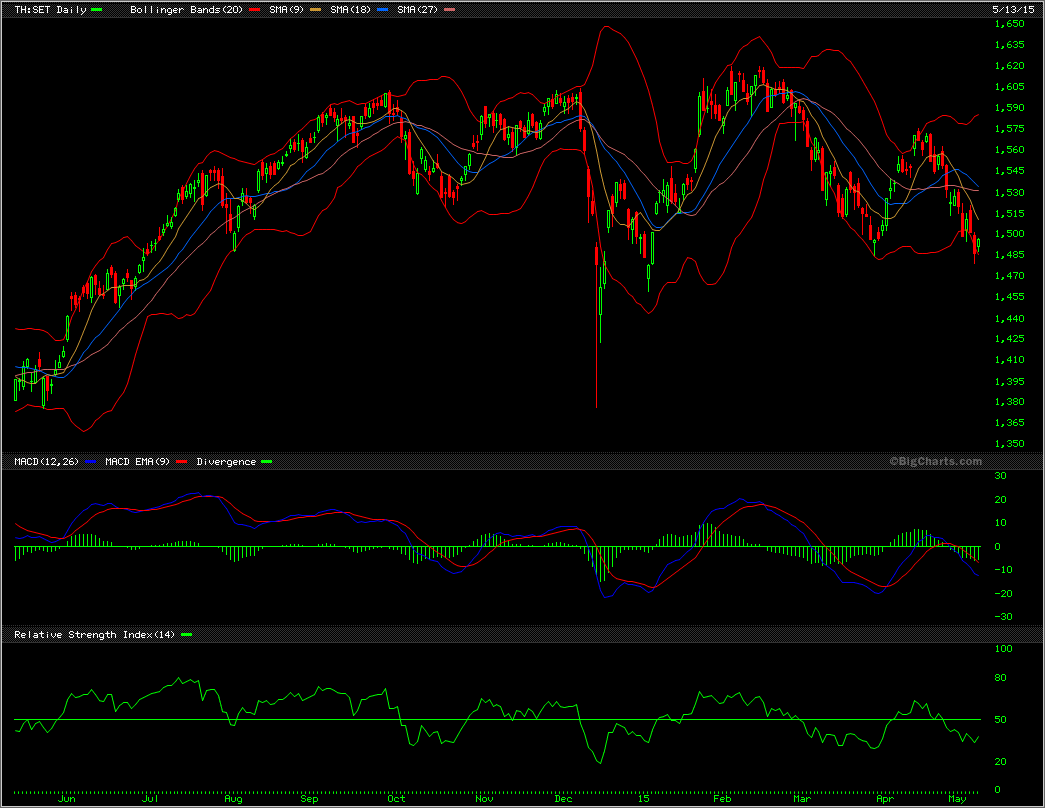Click the '-30' value on MACD axis
The height and width of the screenshot is (808, 1045).
(x=1004, y=617)
